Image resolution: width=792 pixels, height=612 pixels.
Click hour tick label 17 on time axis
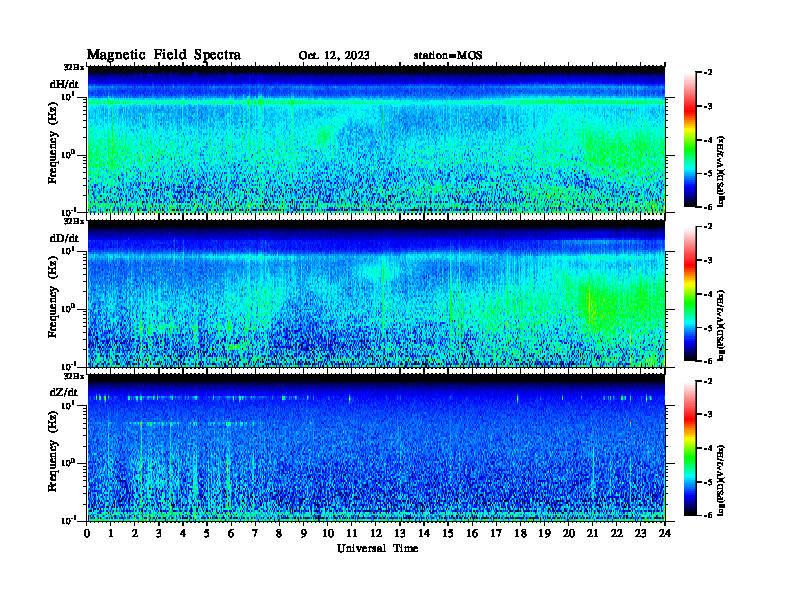pyautogui.click(x=496, y=534)
